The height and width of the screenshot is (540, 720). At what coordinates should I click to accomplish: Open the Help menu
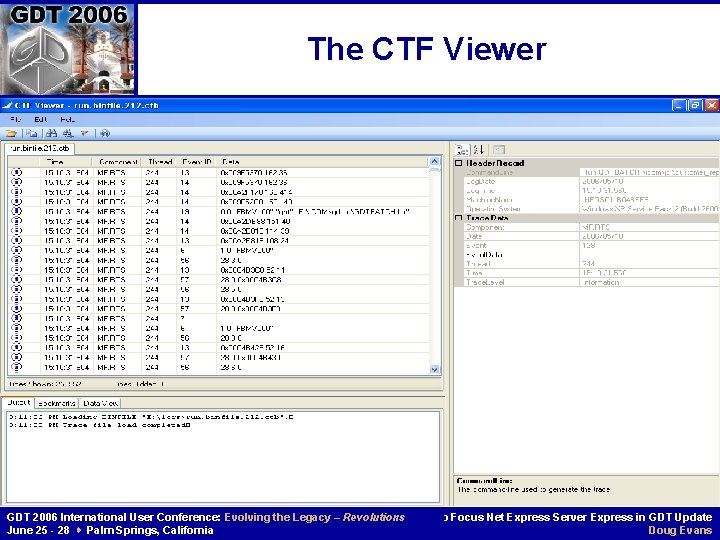coord(68,119)
